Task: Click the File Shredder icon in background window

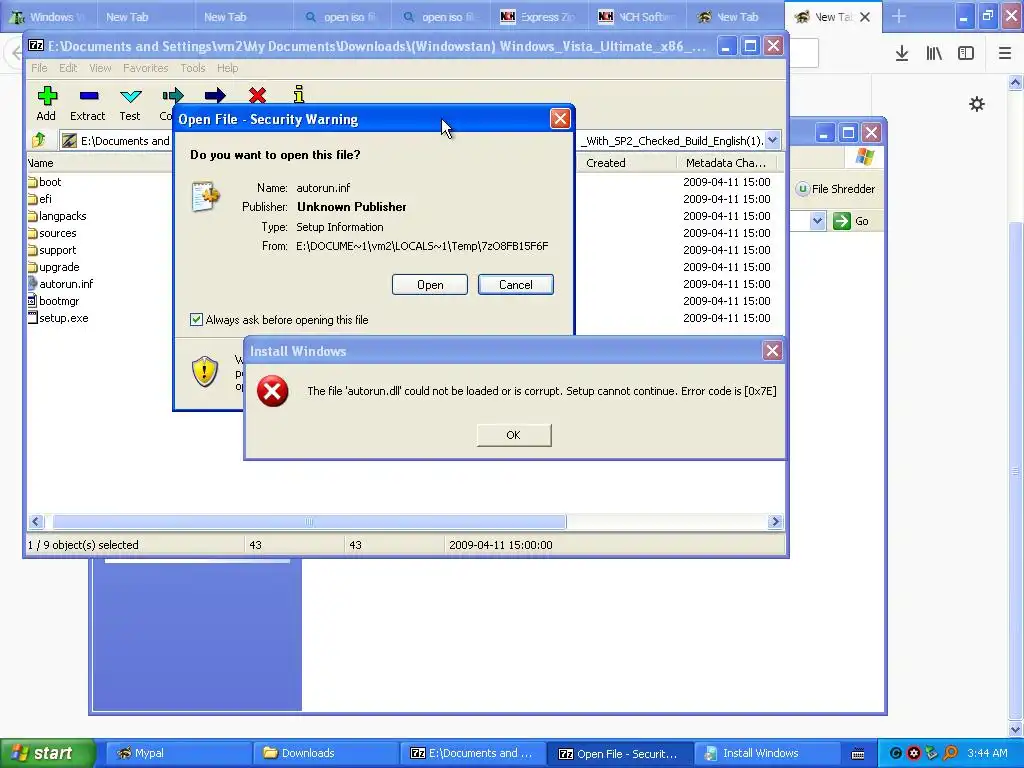Action: [803, 189]
